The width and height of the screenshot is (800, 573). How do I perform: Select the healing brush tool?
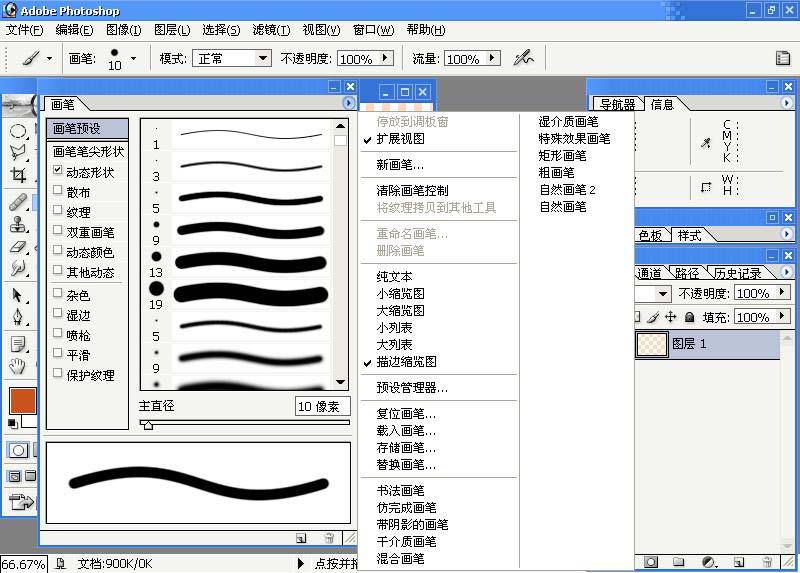(18, 203)
